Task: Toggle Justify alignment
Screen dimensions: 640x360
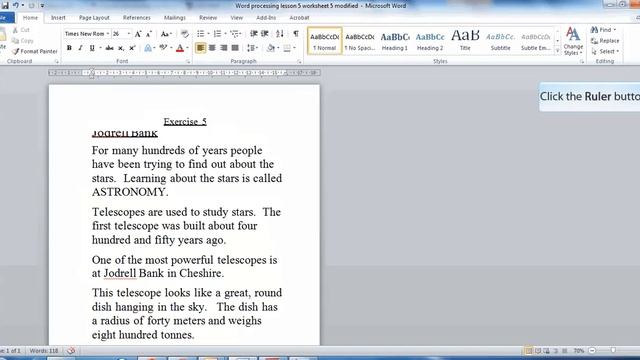Action: click(x=235, y=48)
